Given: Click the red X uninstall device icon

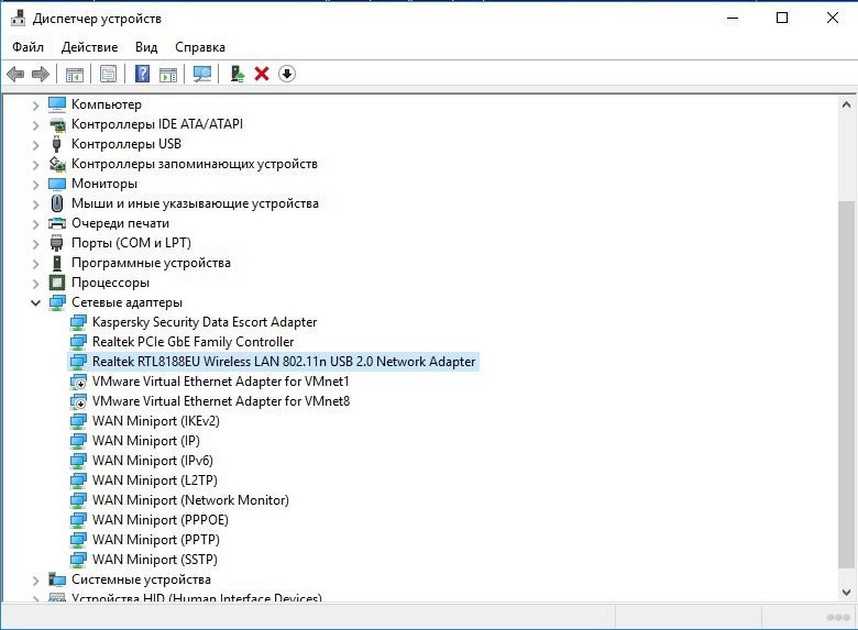Looking at the screenshot, I should pyautogui.click(x=262, y=74).
